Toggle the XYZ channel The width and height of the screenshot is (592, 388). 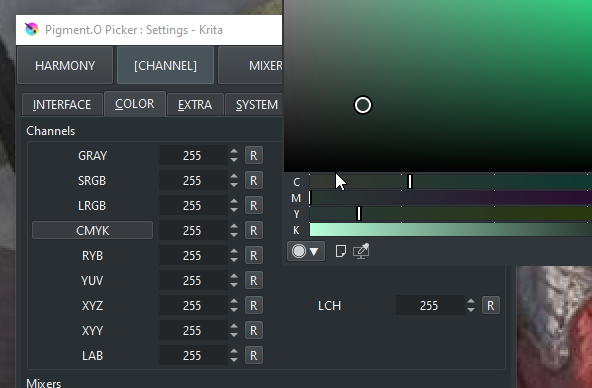click(92, 305)
